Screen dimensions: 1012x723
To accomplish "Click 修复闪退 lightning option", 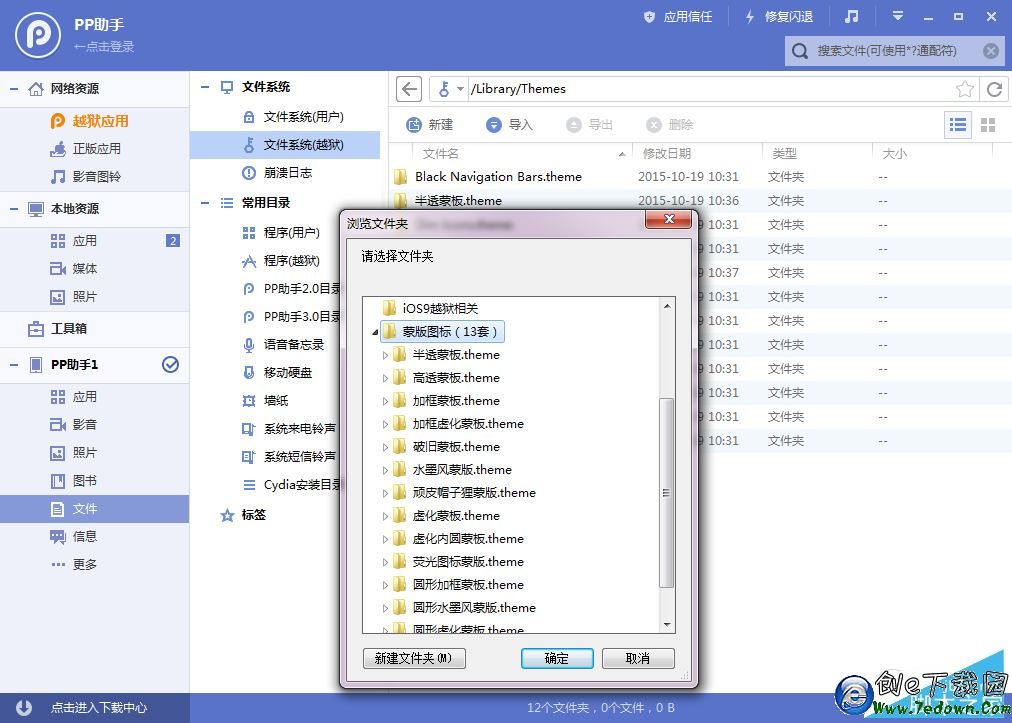I will [x=779, y=17].
